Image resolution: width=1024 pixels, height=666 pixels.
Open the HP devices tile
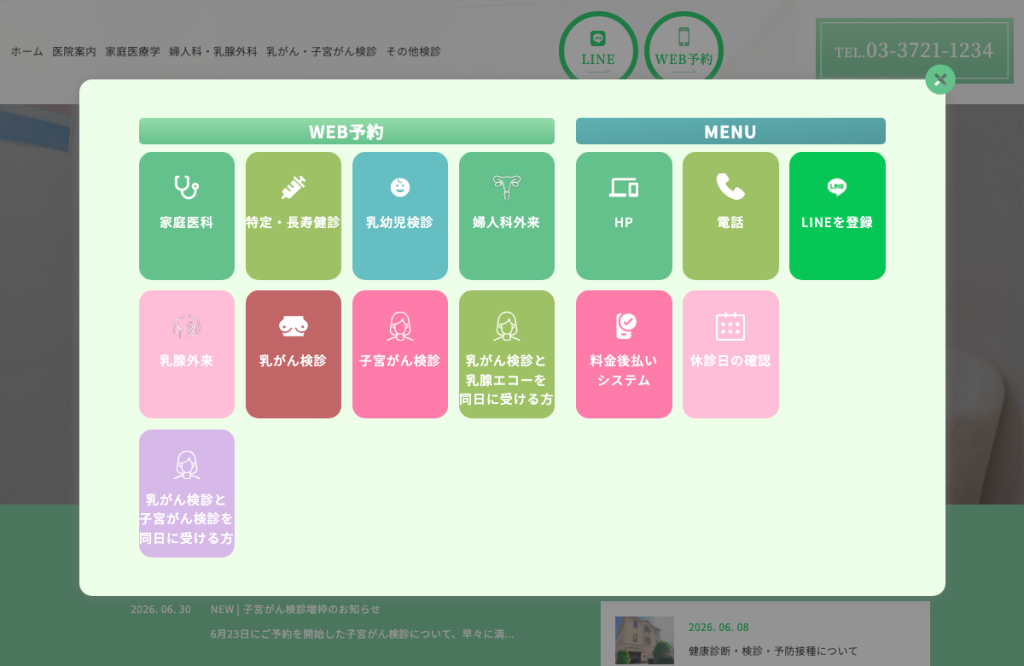(x=624, y=216)
